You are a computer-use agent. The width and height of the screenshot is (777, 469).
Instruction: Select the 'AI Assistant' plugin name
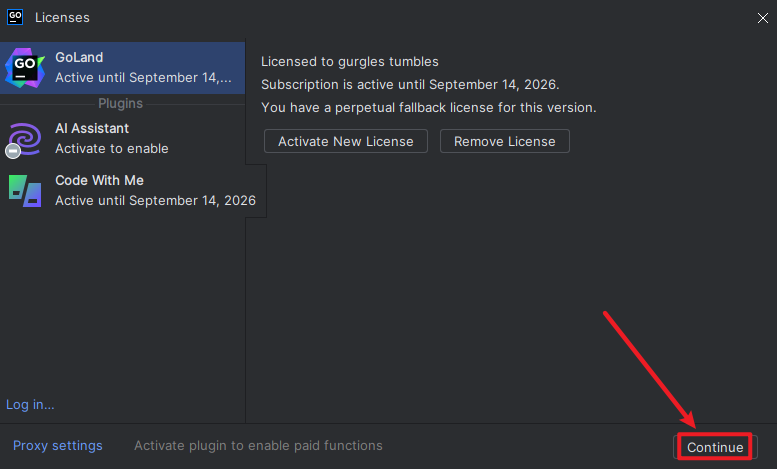coord(92,128)
